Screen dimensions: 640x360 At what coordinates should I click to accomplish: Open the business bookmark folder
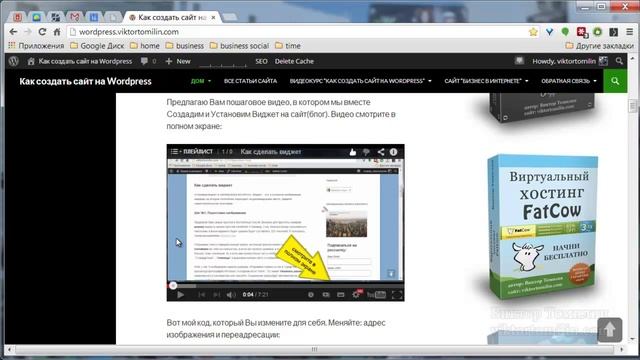point(185,46)
